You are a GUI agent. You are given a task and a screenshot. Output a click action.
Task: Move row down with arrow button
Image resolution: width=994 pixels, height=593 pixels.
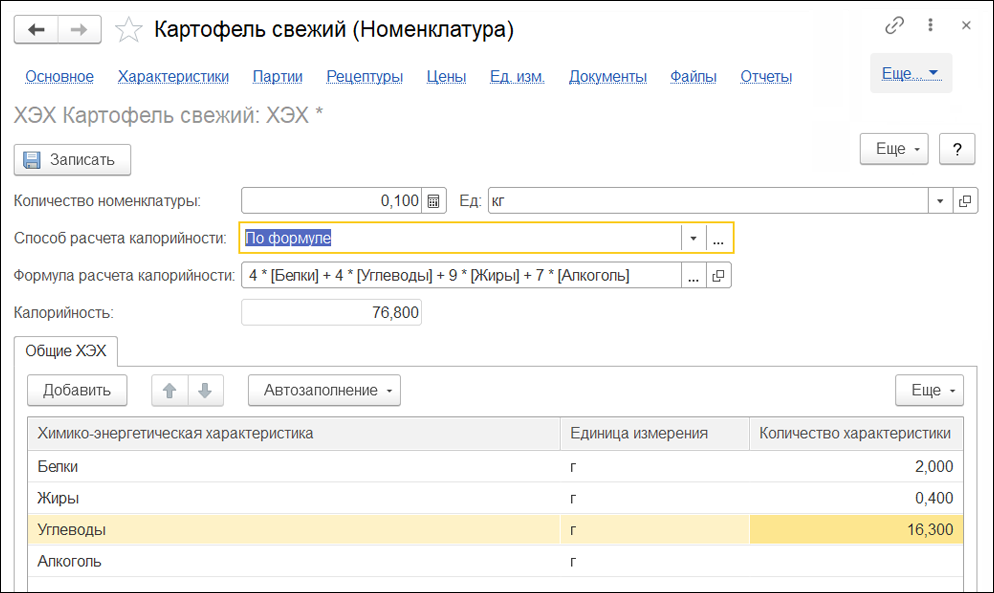pyautogui.click(x=205, y=390)
